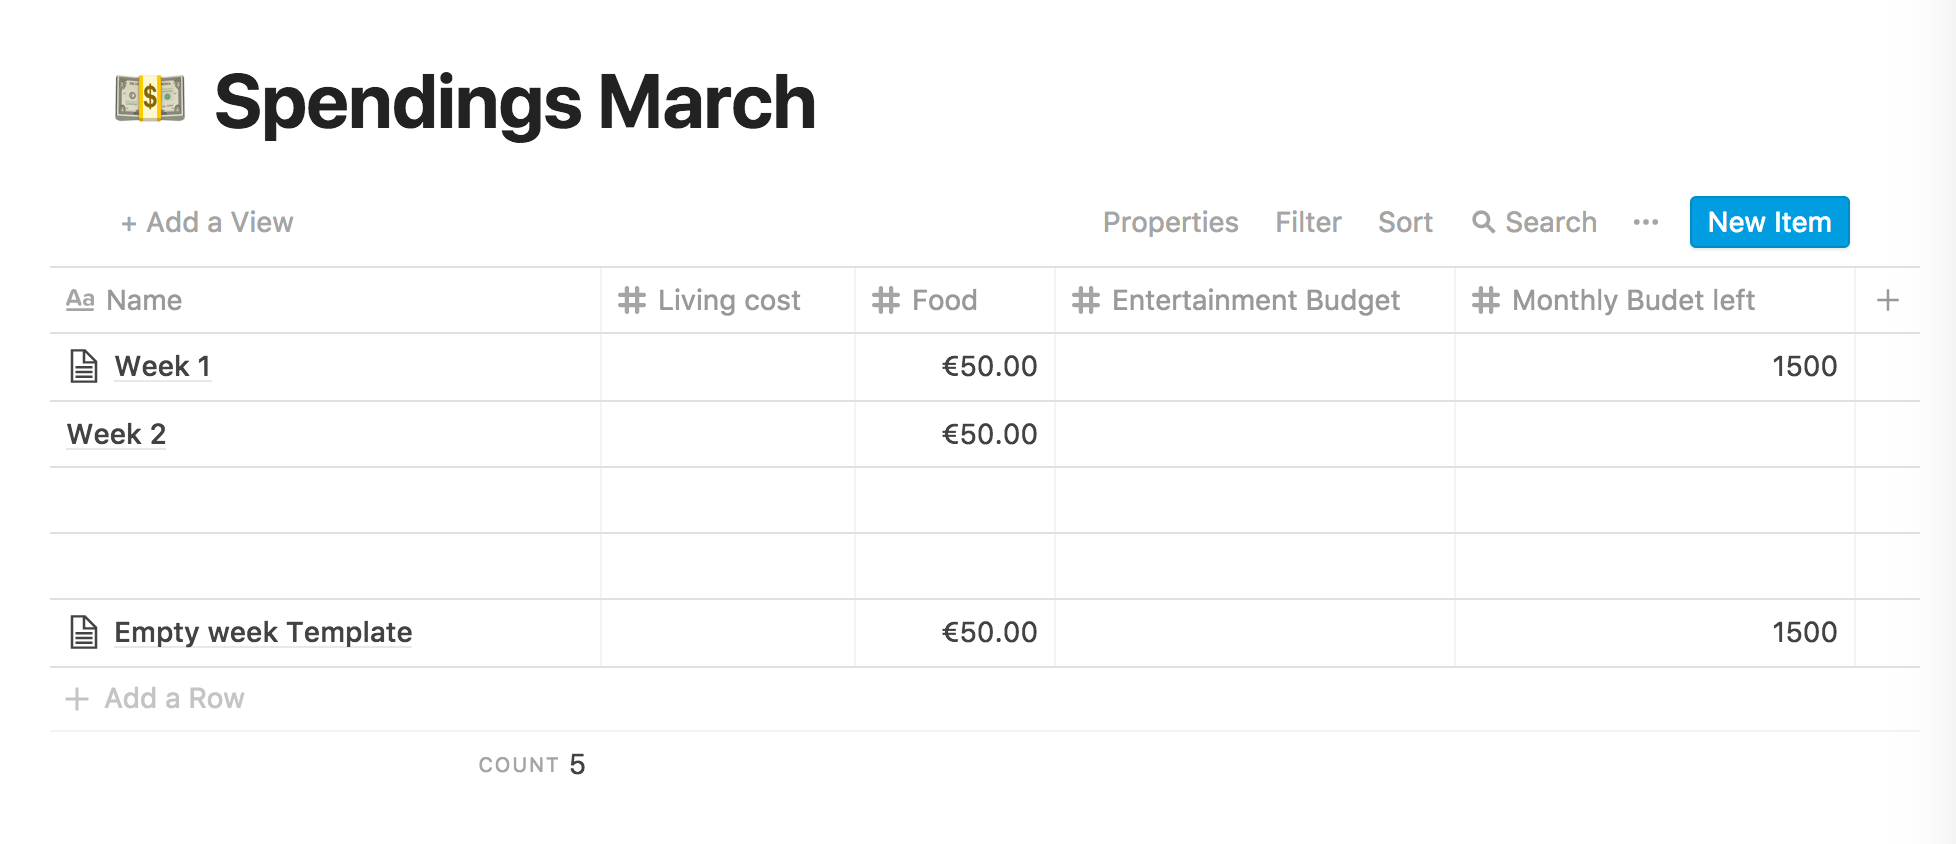Open the Filter menu

pos(1308,222)
